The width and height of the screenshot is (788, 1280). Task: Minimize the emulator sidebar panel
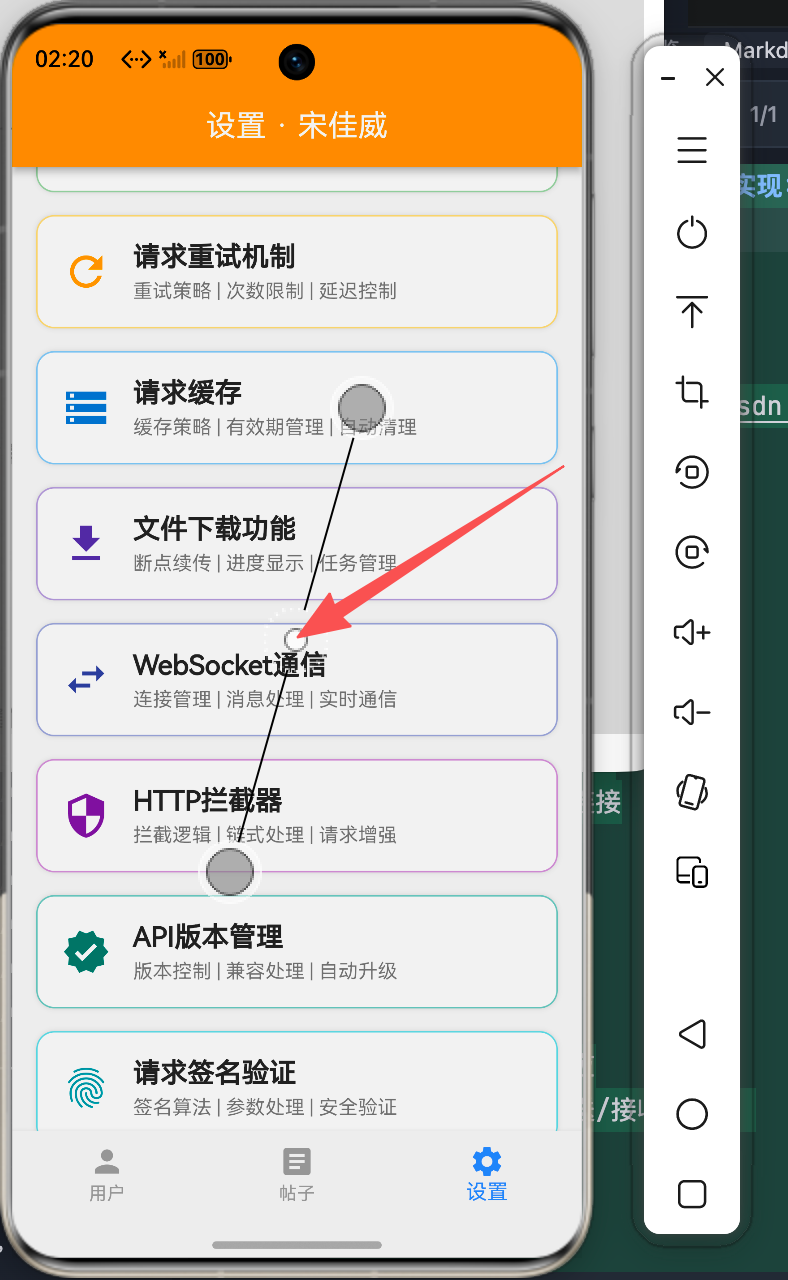tap(668, 78)
